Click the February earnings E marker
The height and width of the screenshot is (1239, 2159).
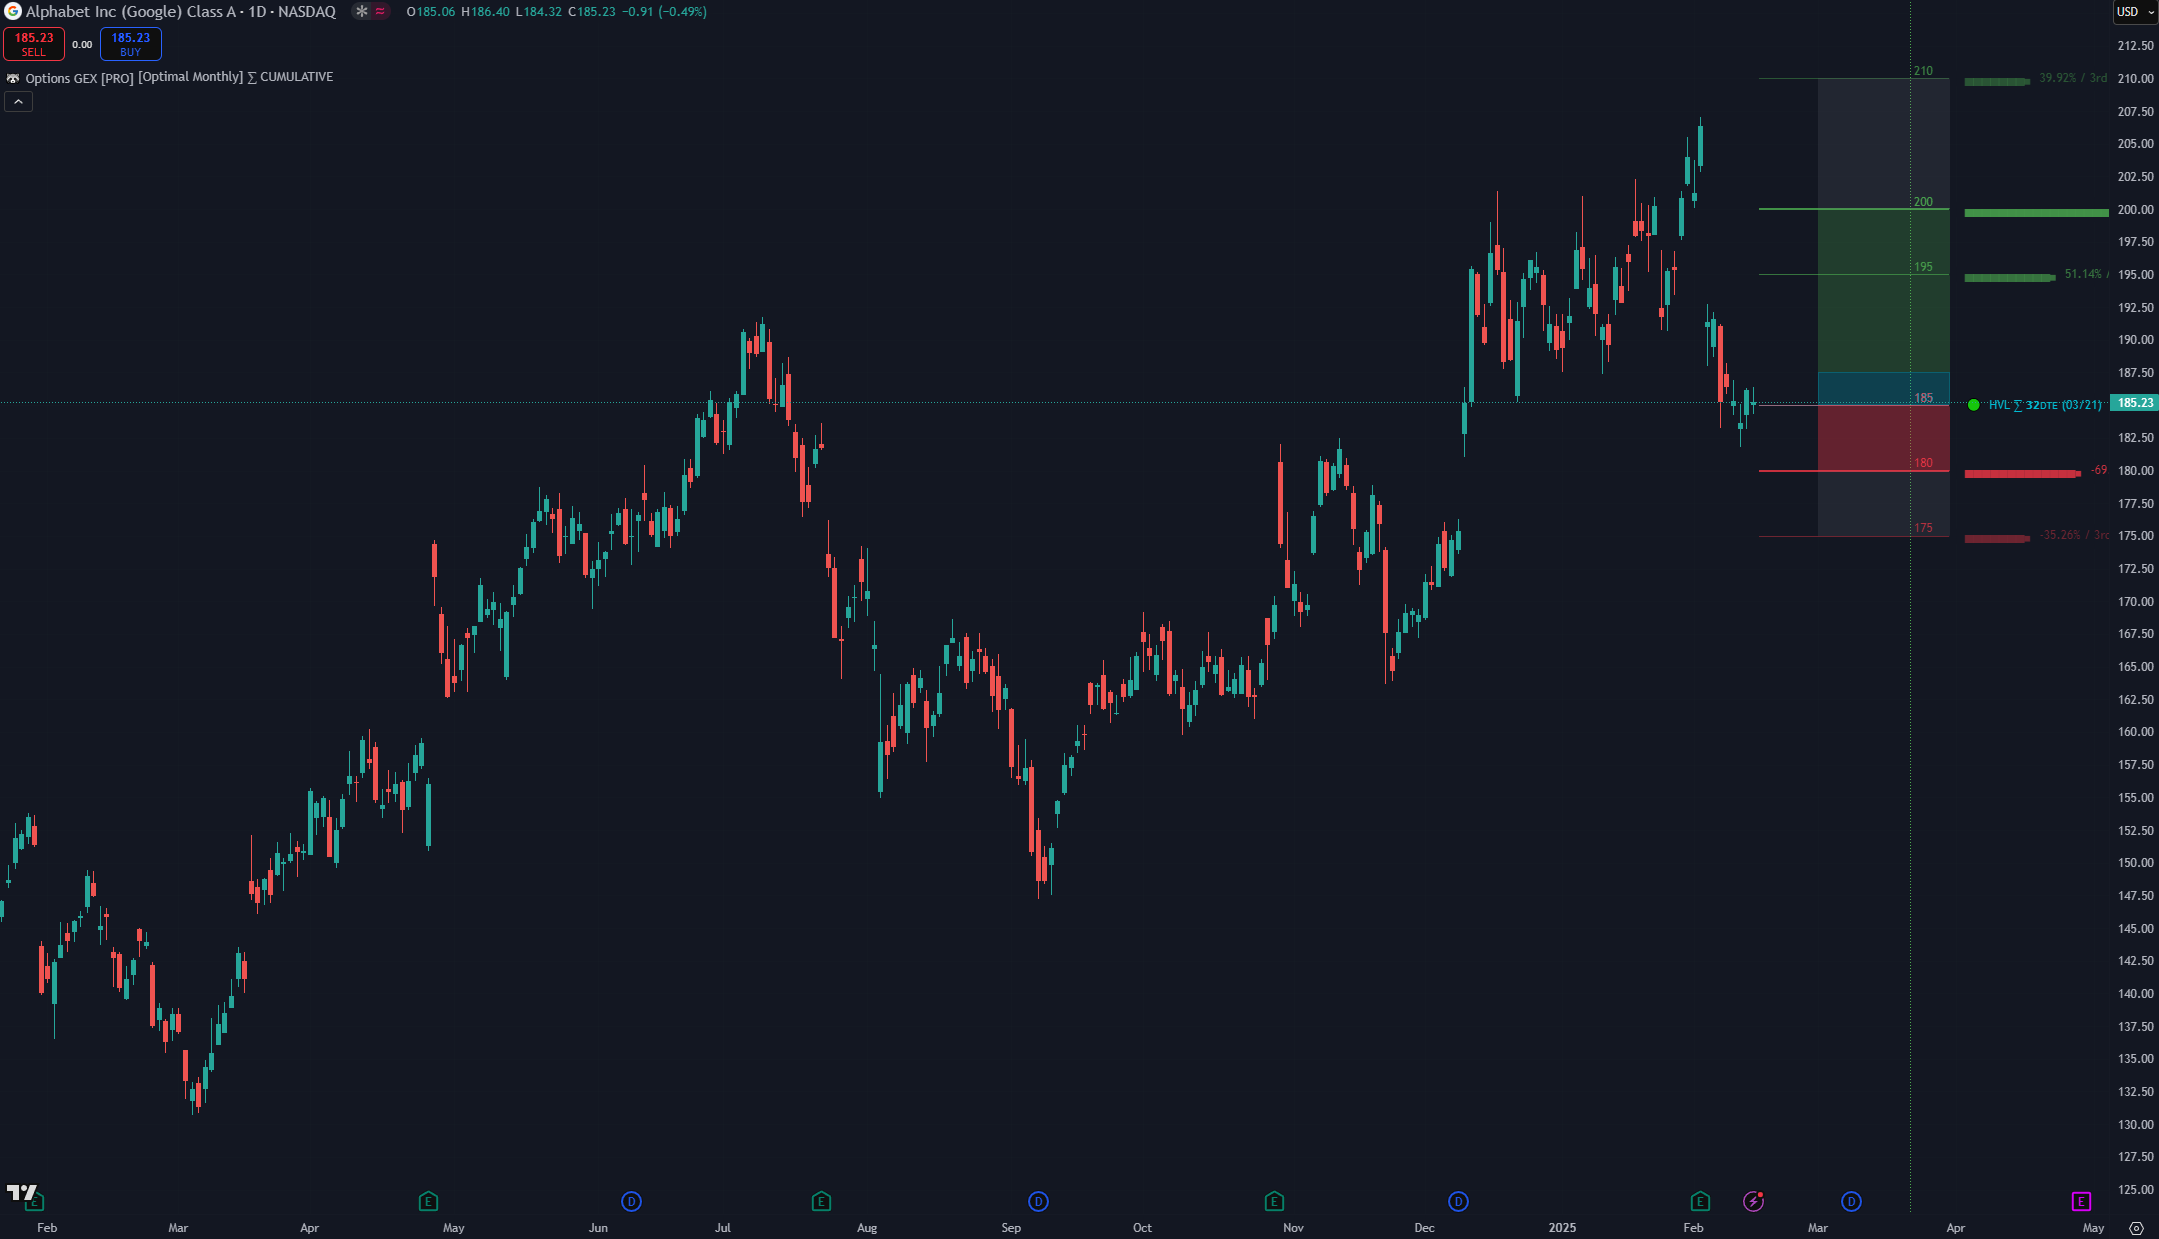point(1700,1202)
